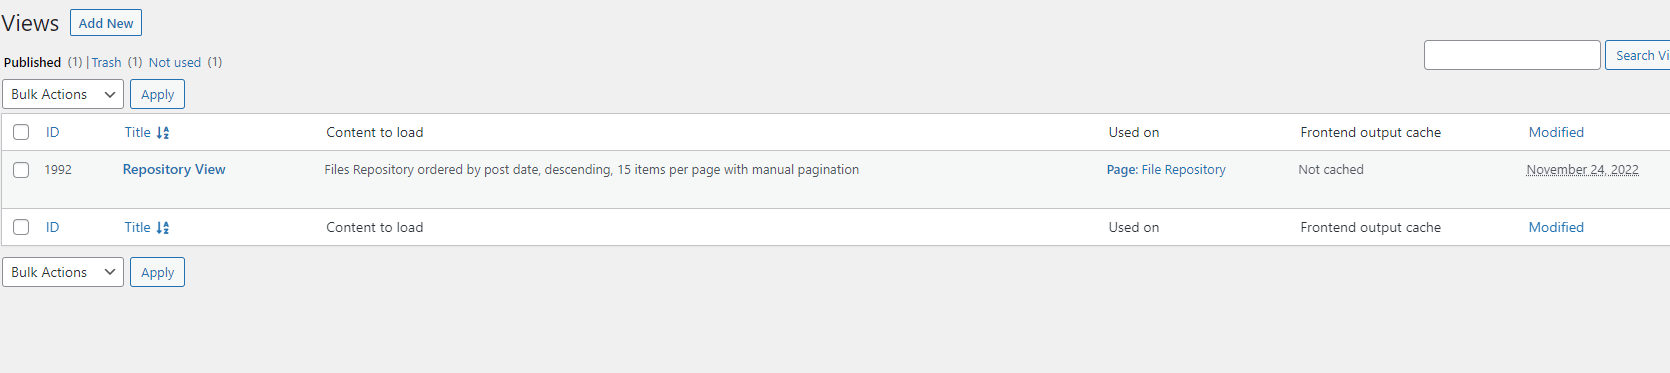
Task: Open the top Bulk Actions dropdown
Action: point(63,94)
